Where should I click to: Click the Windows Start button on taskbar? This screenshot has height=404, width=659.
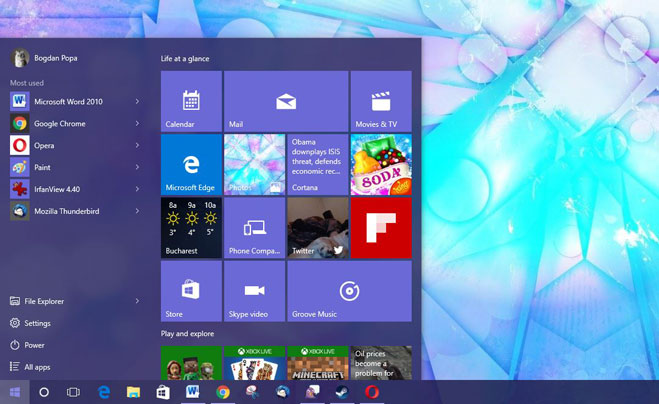[15, 392]
